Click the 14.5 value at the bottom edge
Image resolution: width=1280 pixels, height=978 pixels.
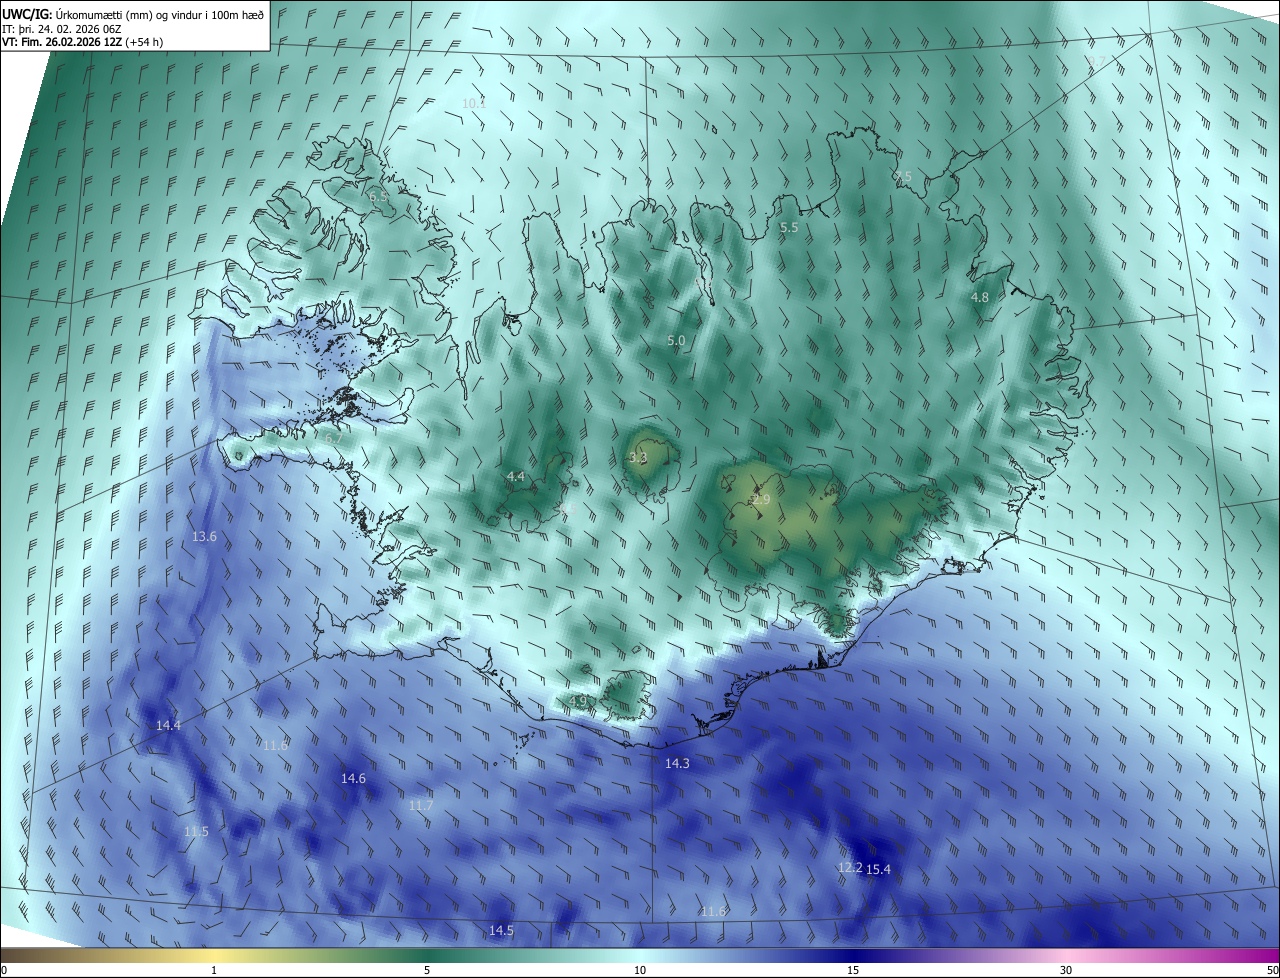(x=501, y=930)
